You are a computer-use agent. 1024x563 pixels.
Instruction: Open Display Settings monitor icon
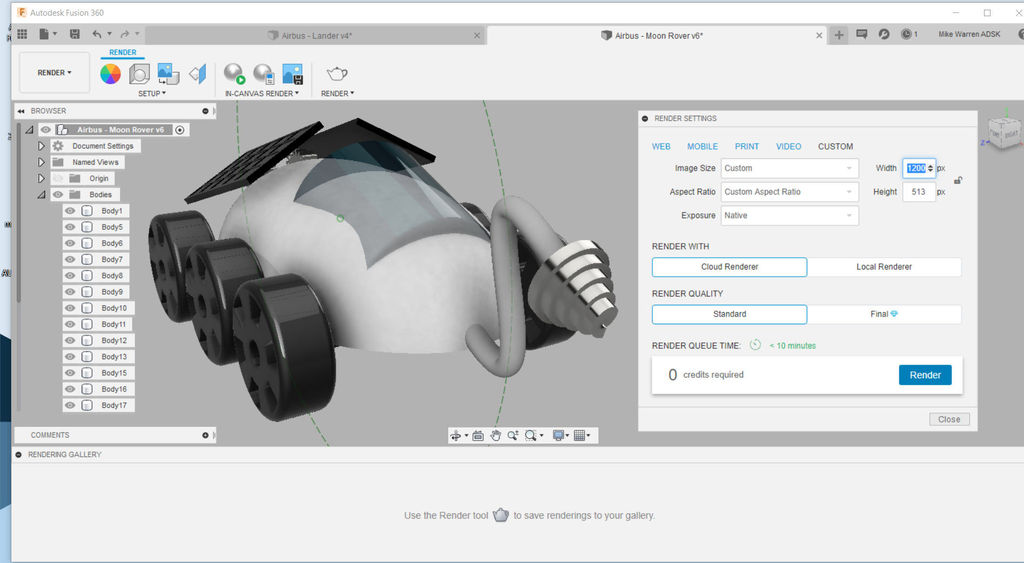(558, 436)
